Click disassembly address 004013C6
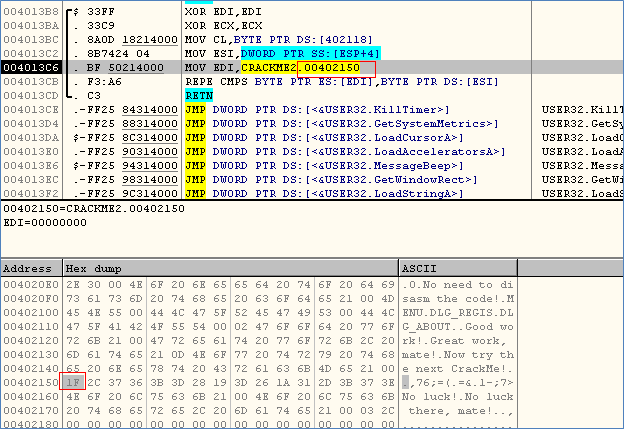The image size is (624, 429). coord(30,66)
